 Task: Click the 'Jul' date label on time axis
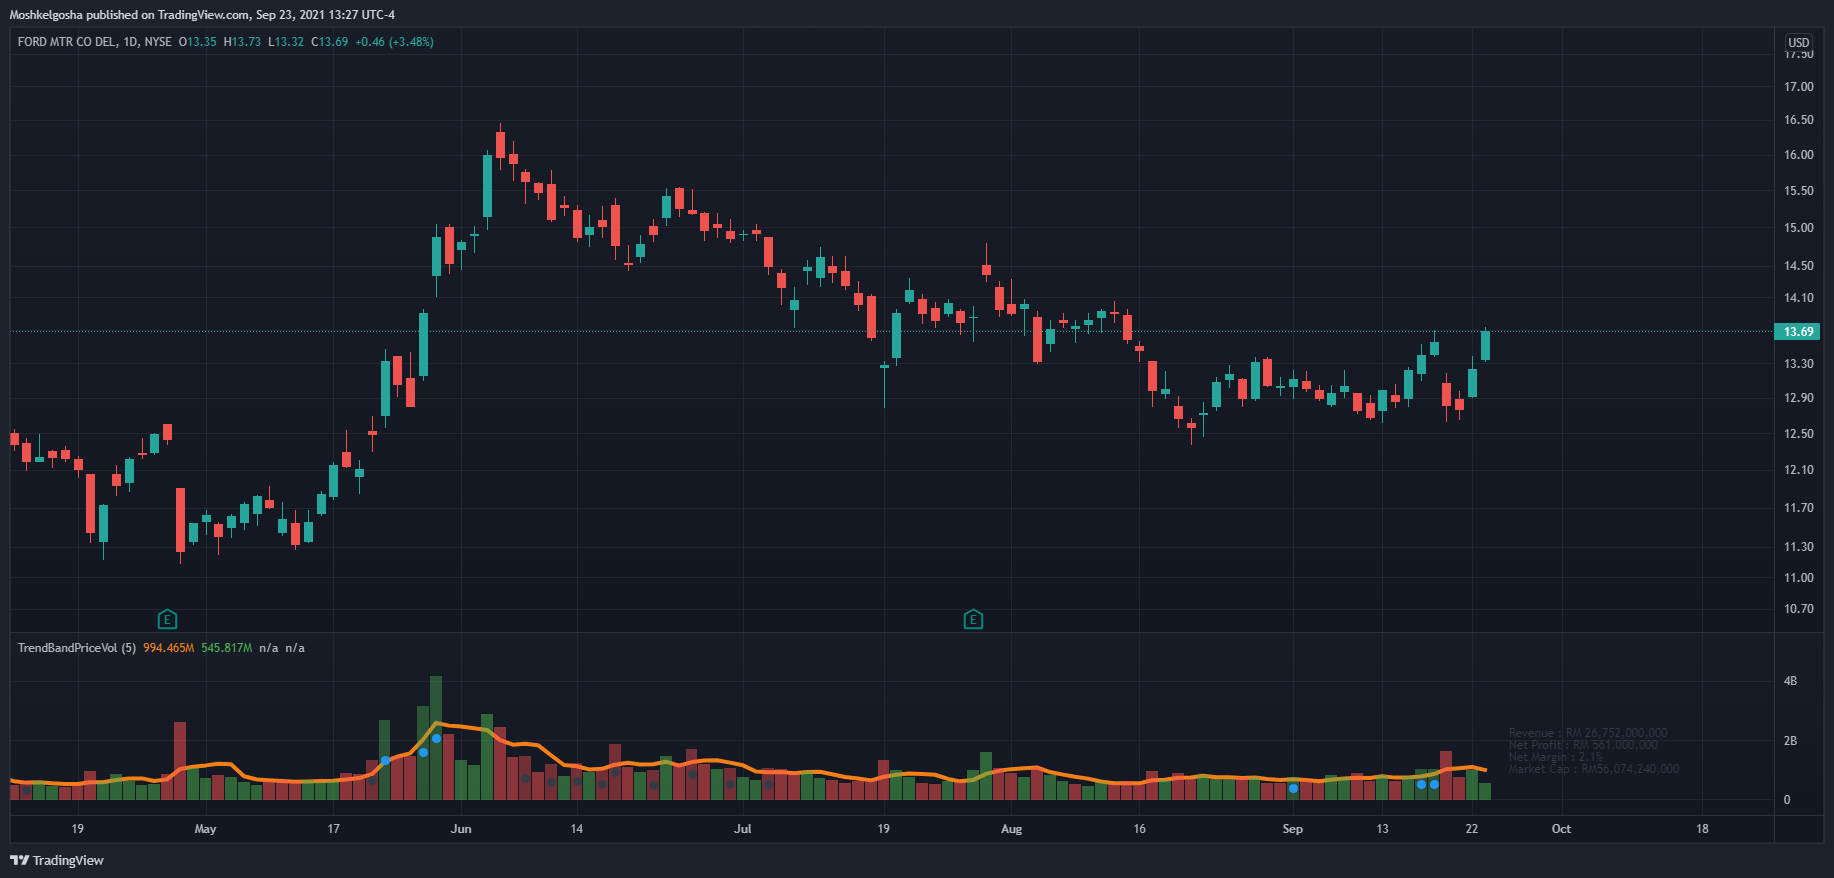[742, 829]
